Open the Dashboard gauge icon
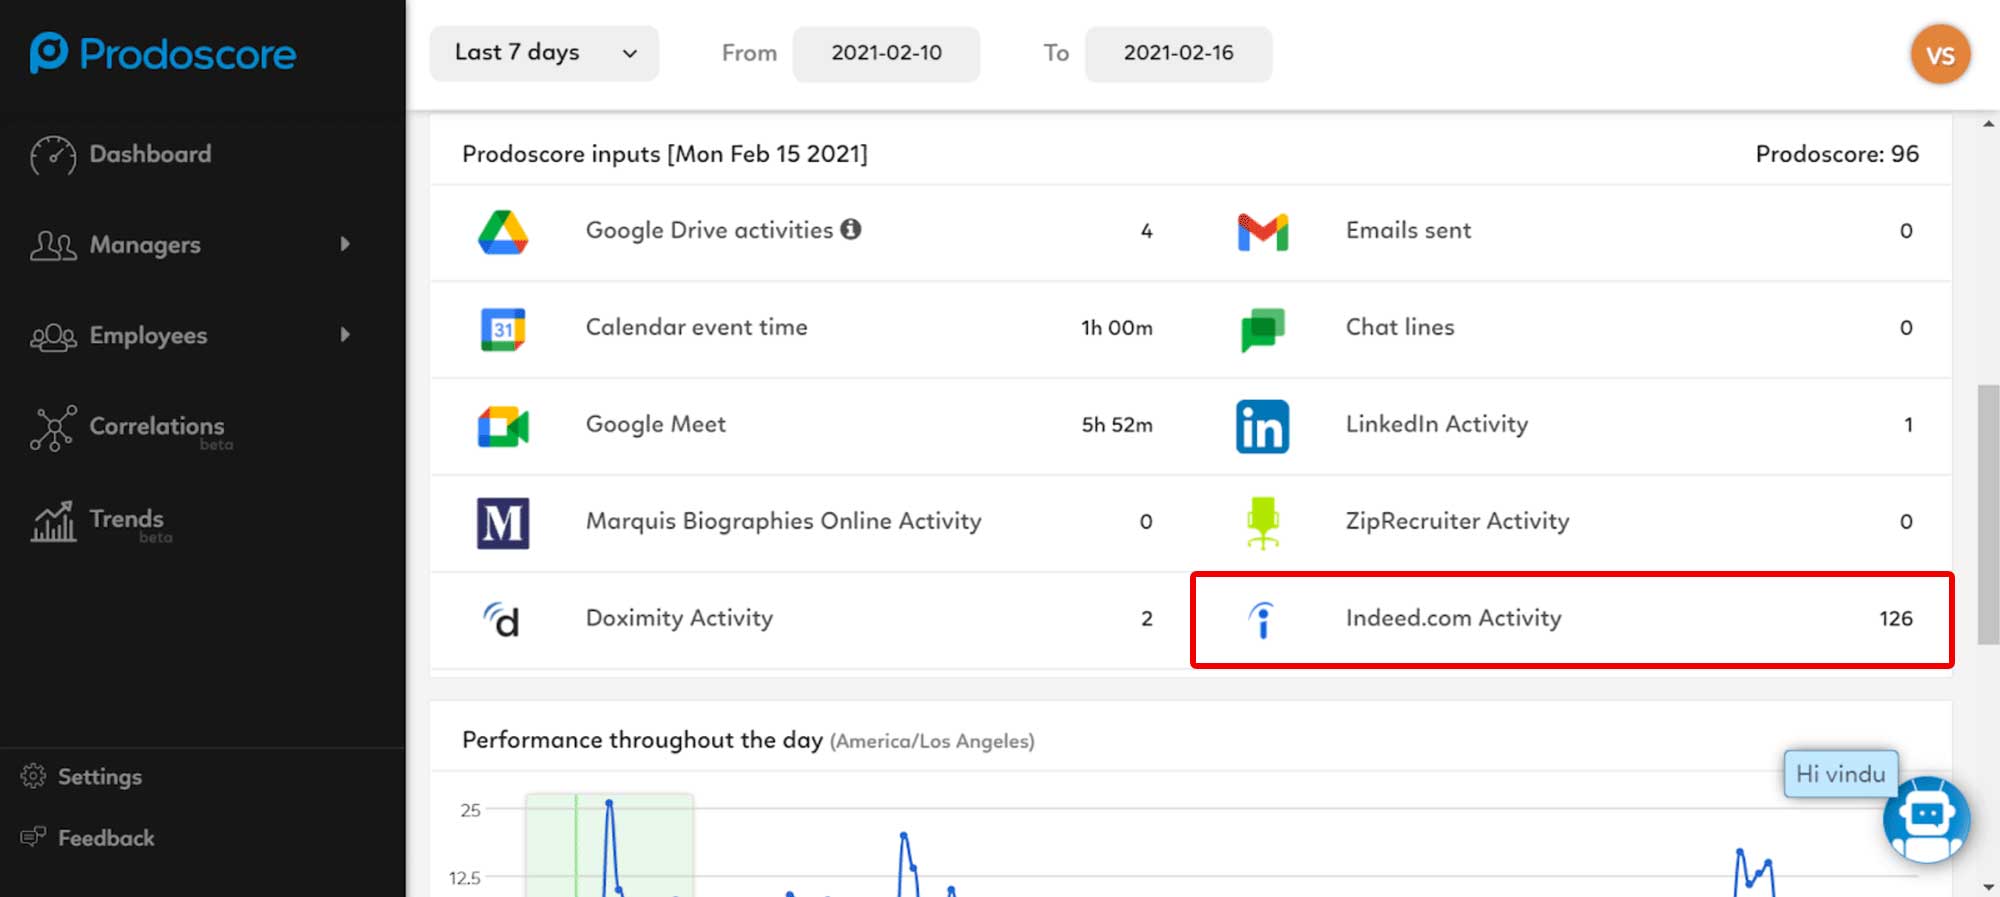This screenshot has height=897, width=2000. pos(53,155)
